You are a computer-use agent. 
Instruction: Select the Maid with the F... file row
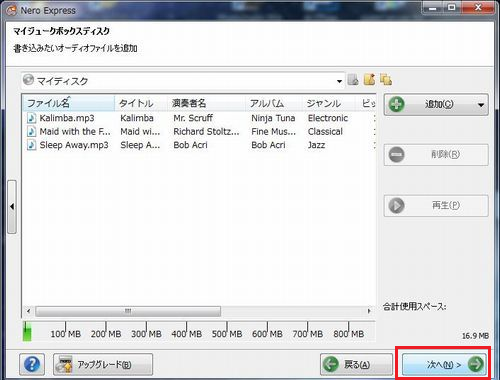coord(199,132)
